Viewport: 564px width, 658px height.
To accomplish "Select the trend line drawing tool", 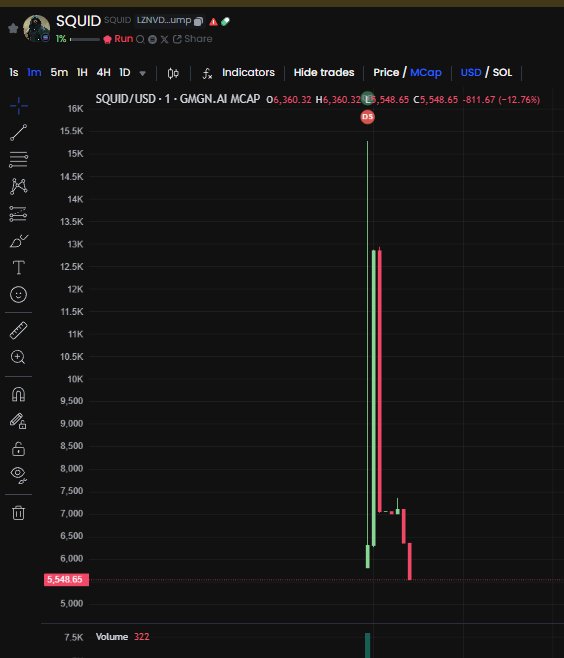I will tap(18, 133).
